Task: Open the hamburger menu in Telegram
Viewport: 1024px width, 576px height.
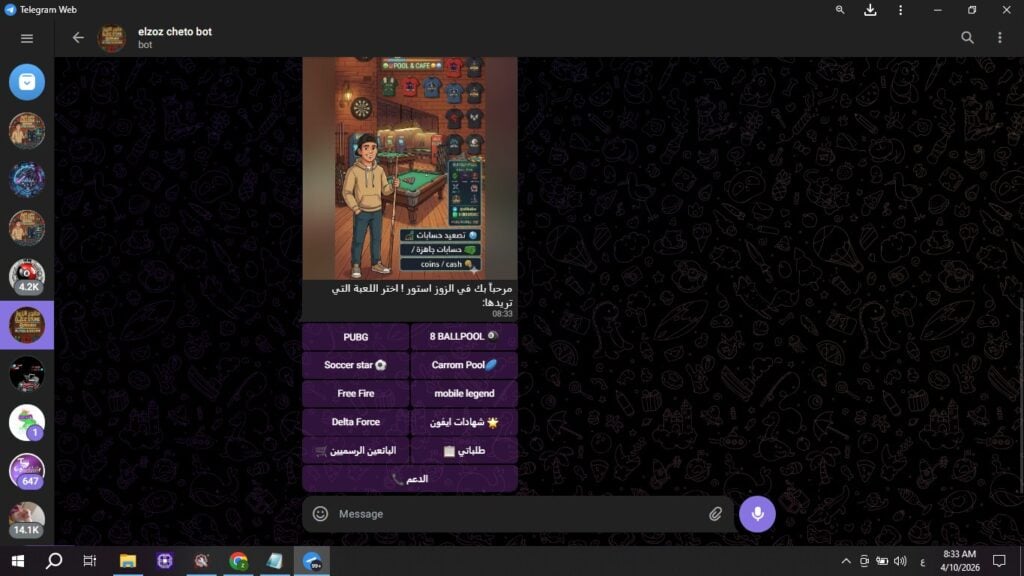Action: [x=27, y=39]
